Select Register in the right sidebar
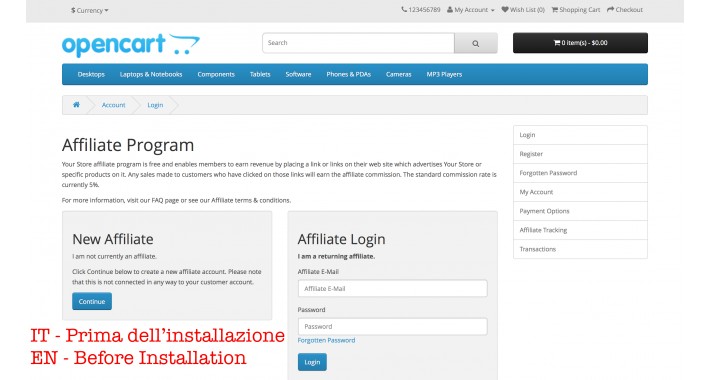This screenshot has height=380, width=710. click(580, 154)
